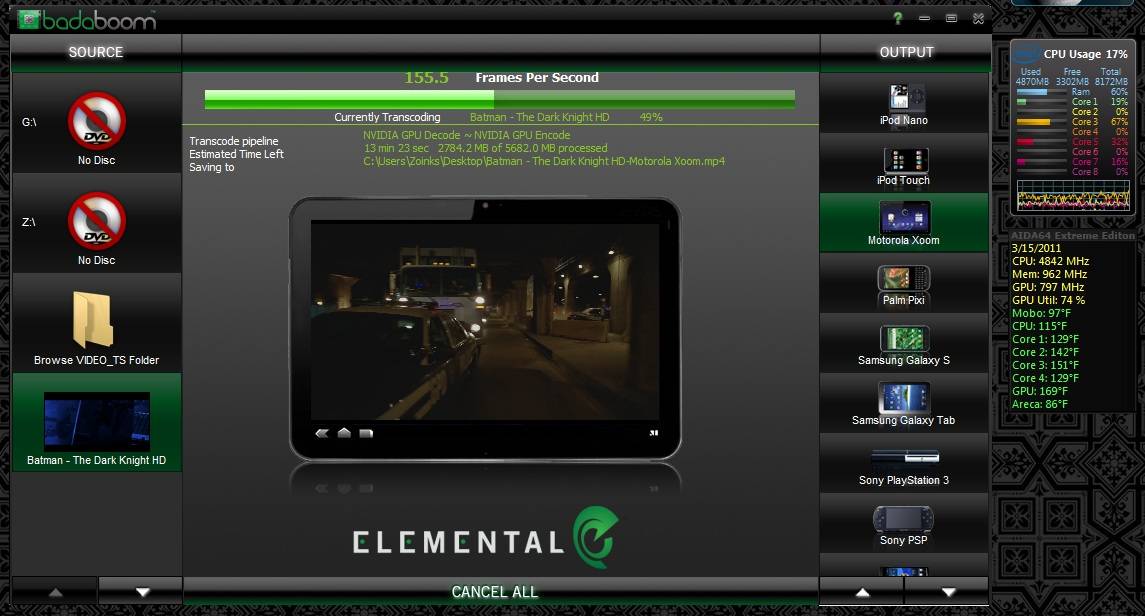Click the OUTPUT panel header
The width and height of the screenshot is (1145, 616).
tap(906, 52)
